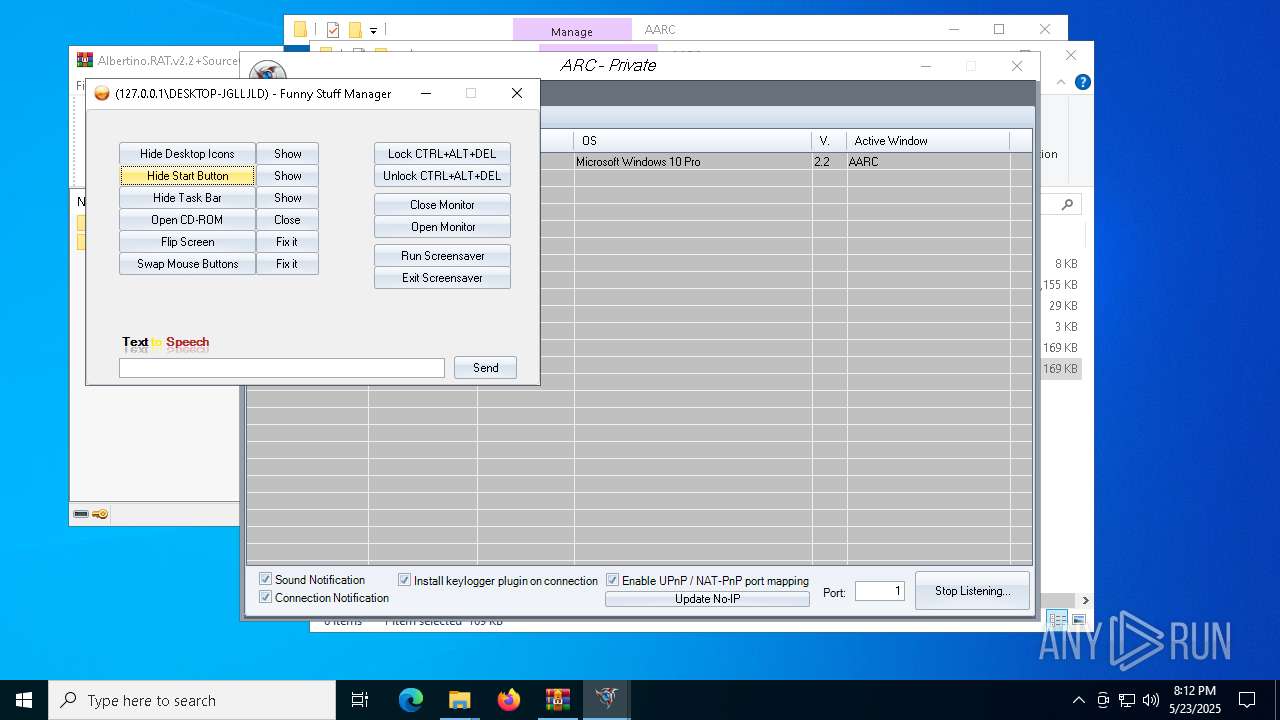Screen dimensions: 1280x720
Task: Select the Microsoft Windows 10 Pro cell
Action: tap(693, 161)
